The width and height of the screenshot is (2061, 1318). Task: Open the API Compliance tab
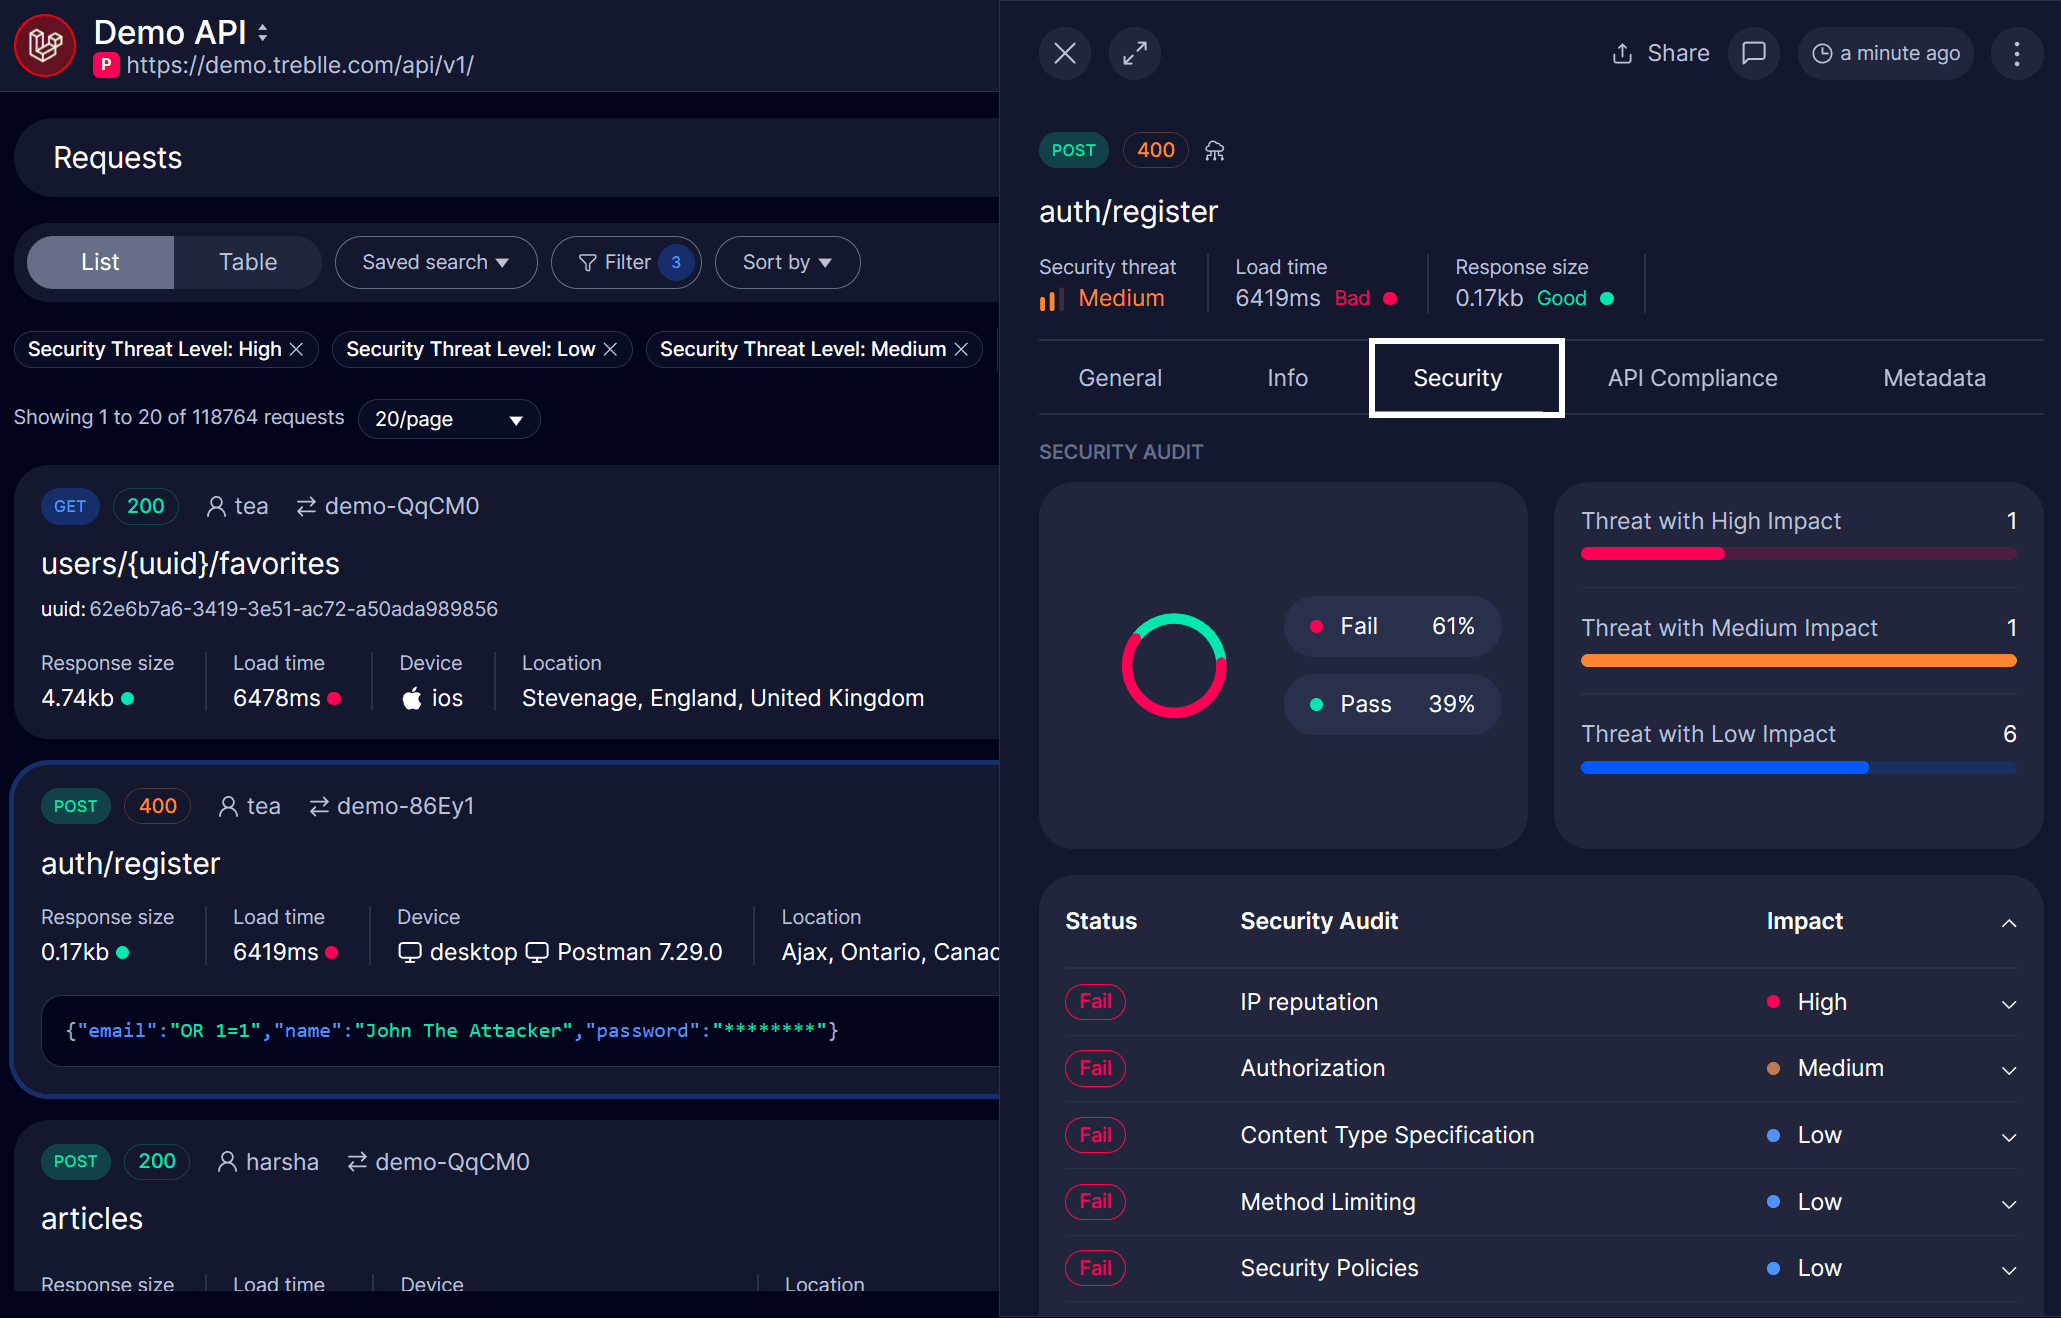(1692, 378)
